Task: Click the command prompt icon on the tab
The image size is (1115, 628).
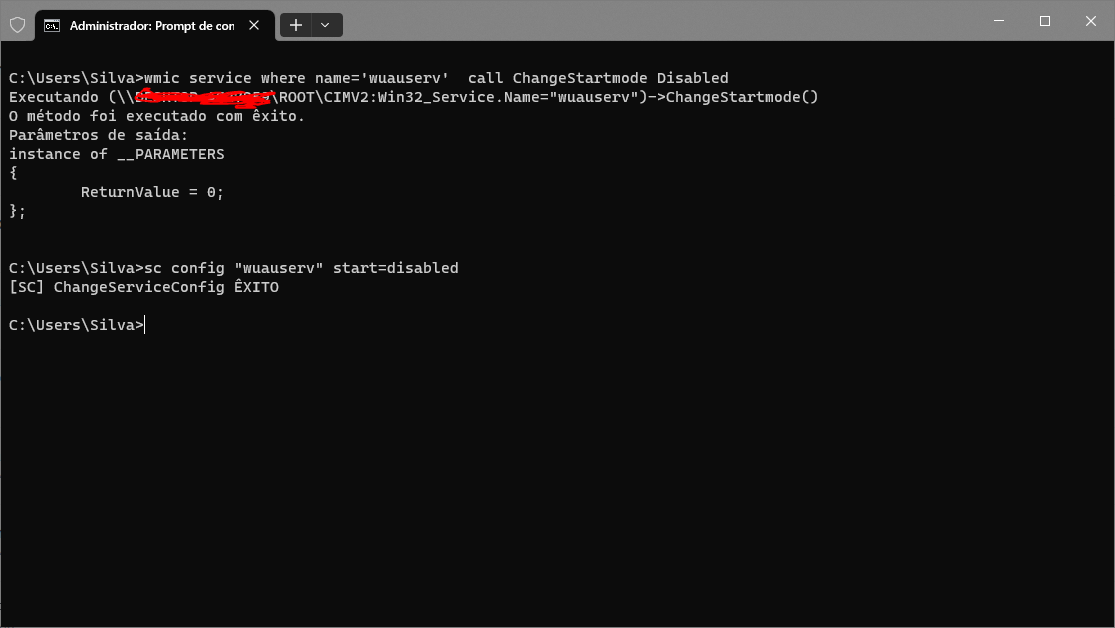Action: [52, 26]
